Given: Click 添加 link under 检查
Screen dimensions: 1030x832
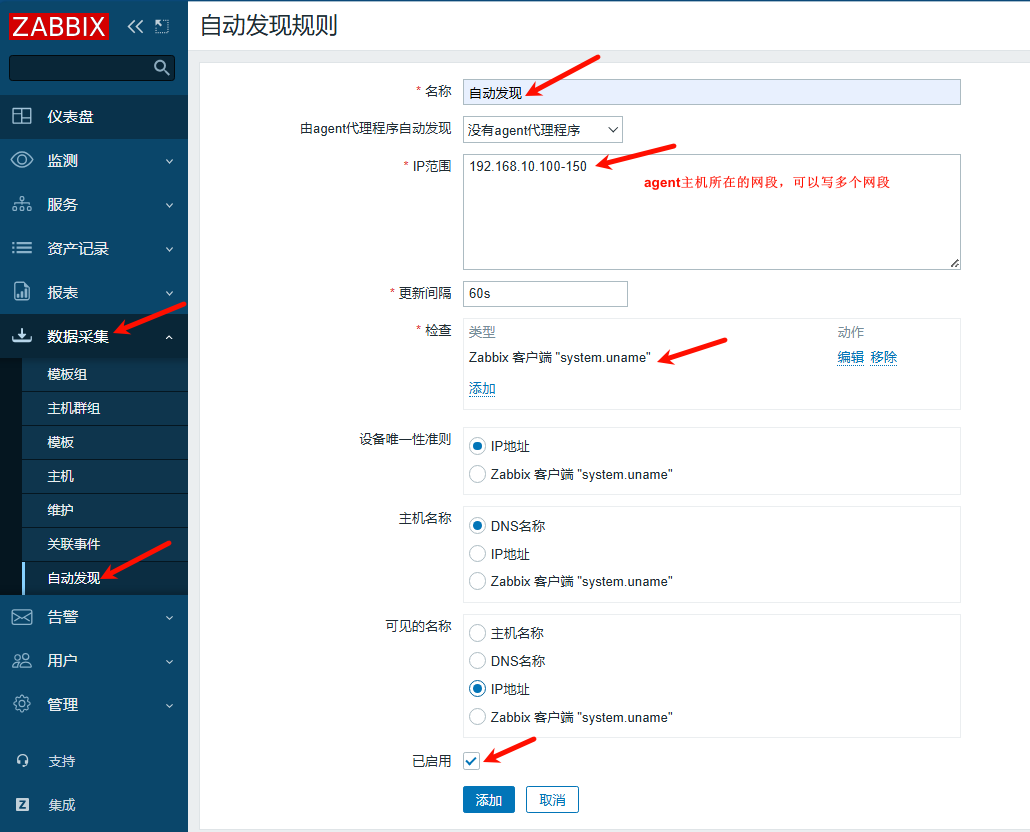Looking at the screenshot, I should coord(482,389).
